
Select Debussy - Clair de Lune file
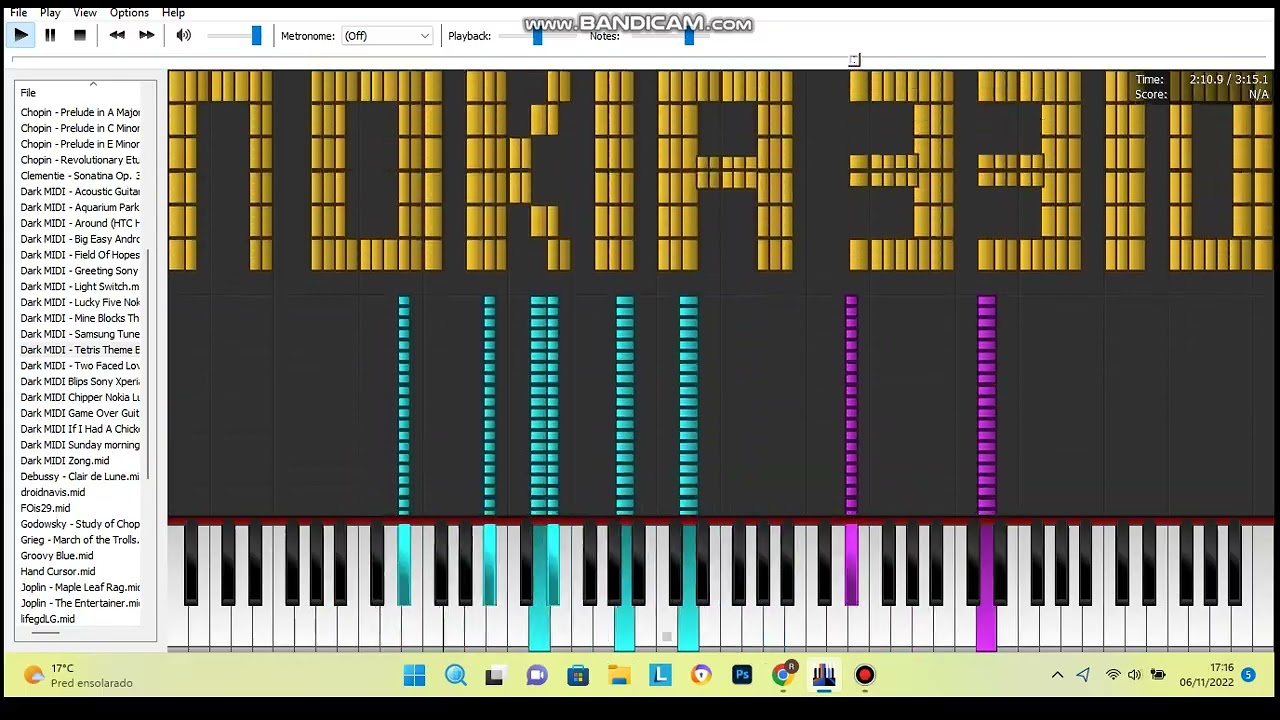tap(80, 476)
